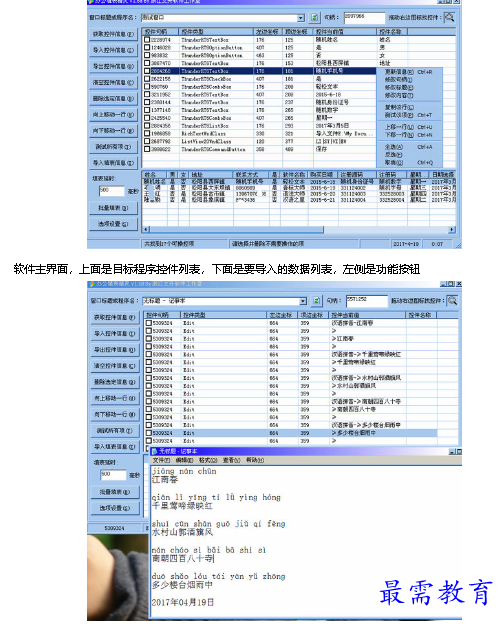501x624 pixels.
Task: Select 测试该项 Ctrl+T in context menu
Action: coord(408,115)
